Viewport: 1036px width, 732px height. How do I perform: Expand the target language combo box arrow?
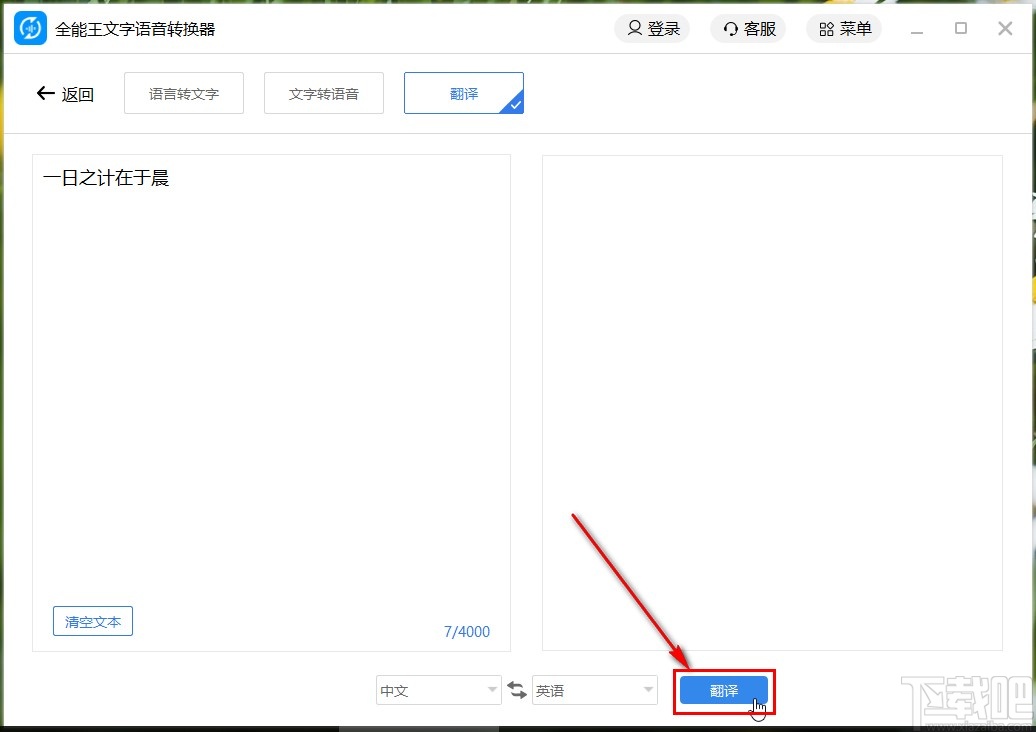click(x=649, y=690)
